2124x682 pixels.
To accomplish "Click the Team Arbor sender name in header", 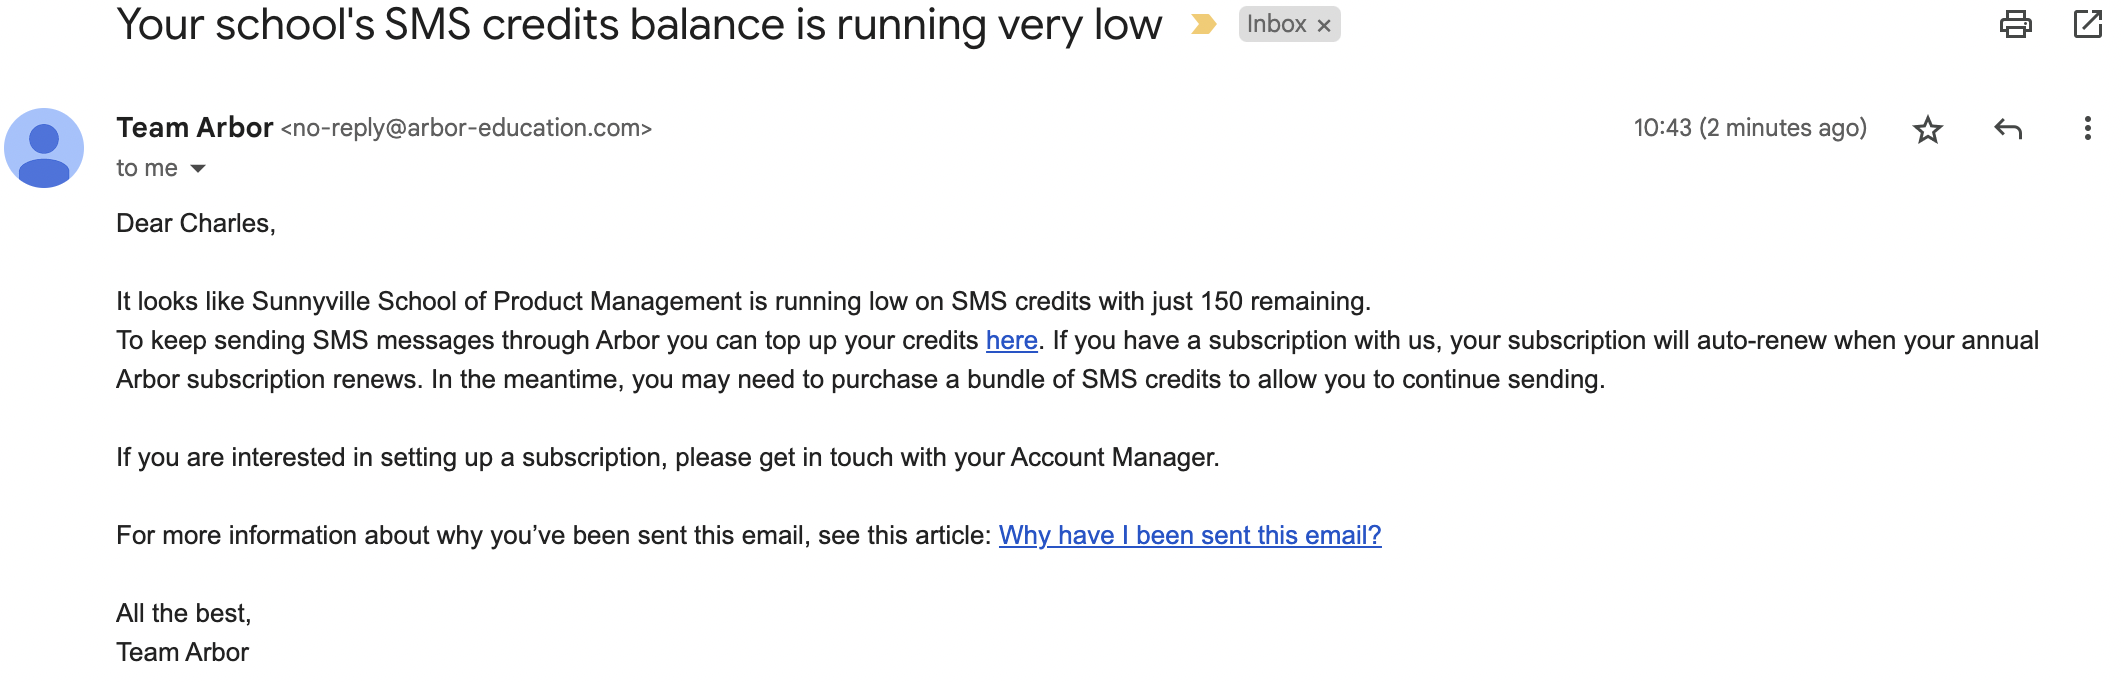I will 194,128.
